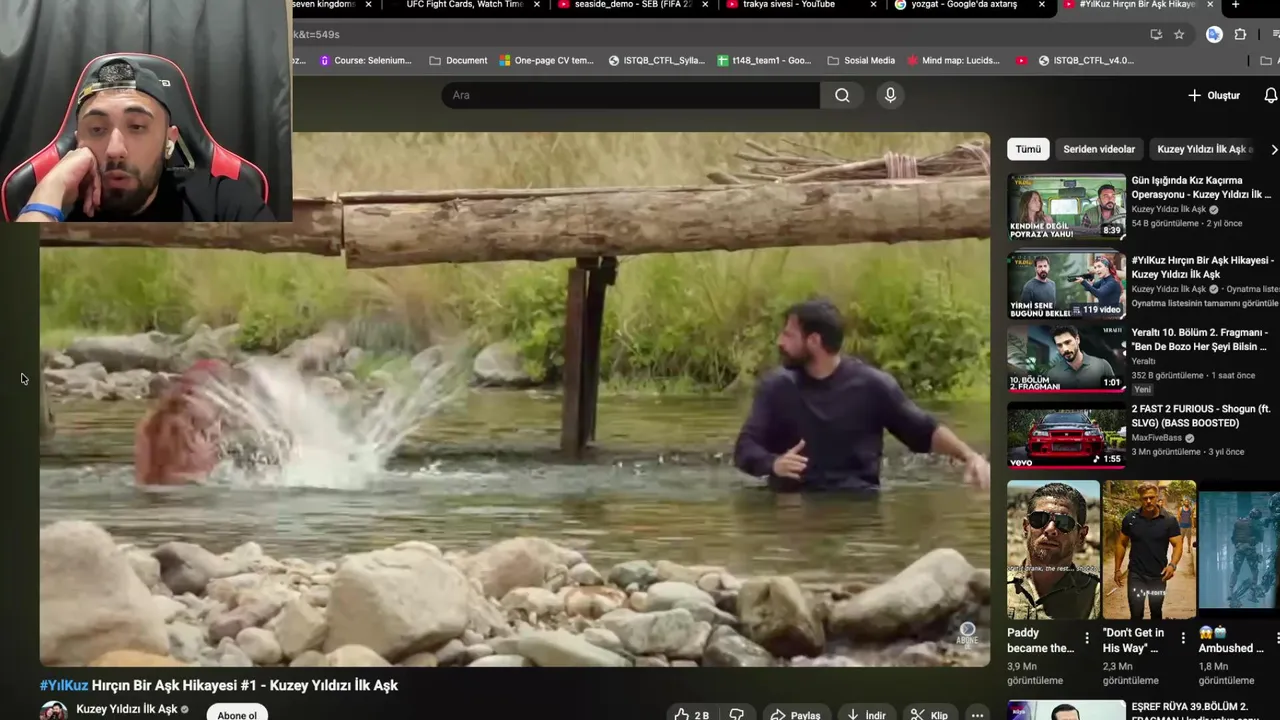Open Gün Işığında Kız Kaçırma thumbnail
The width and height of the screenshot is (1280, 720).
tap(1066, 207)
